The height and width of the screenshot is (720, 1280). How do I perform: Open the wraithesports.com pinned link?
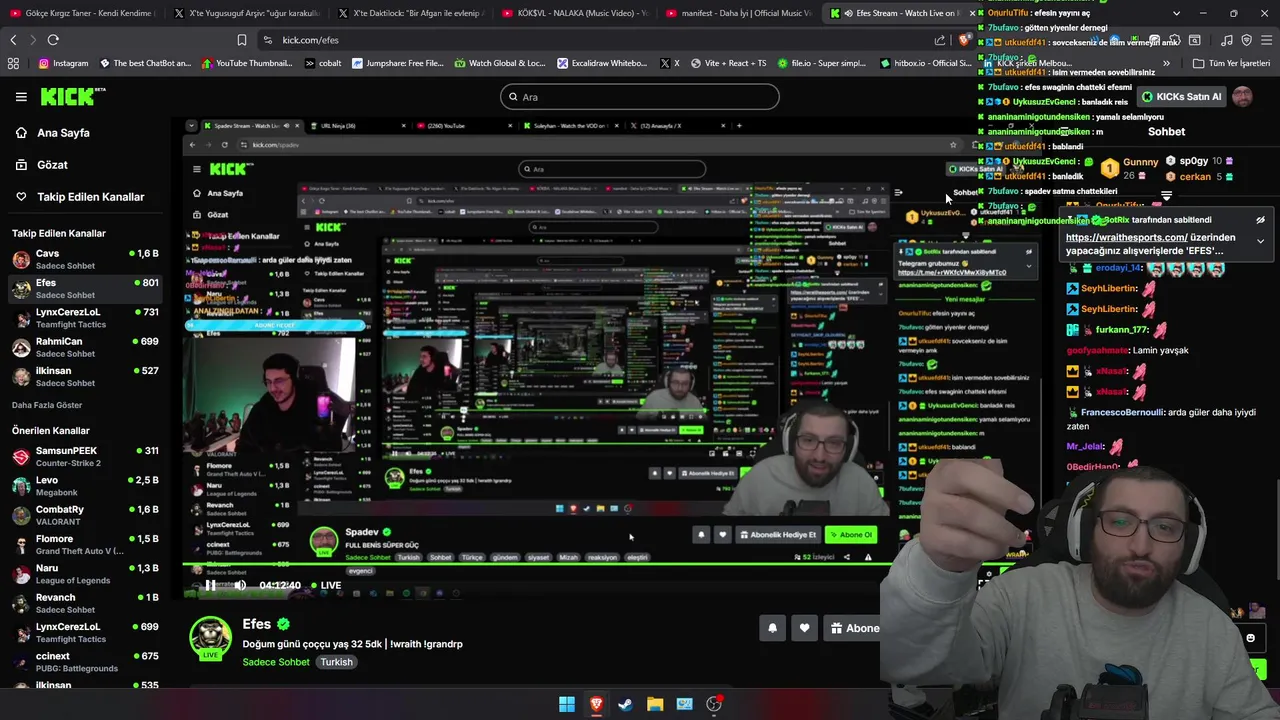coord(1127,238)
